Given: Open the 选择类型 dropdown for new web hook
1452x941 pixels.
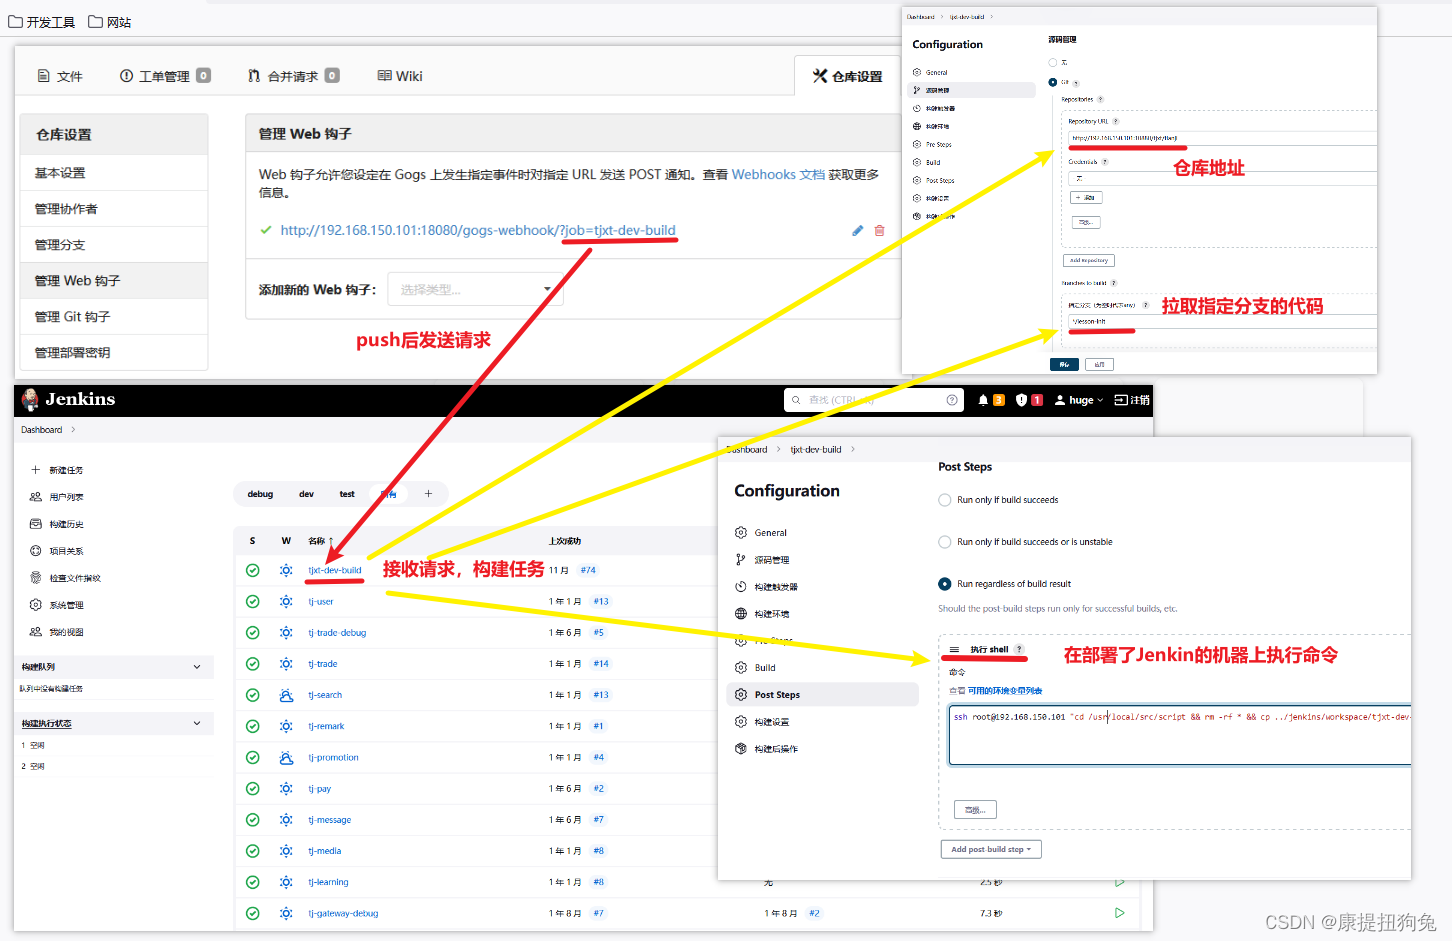Looking at the screenshot, I should 476,290.
